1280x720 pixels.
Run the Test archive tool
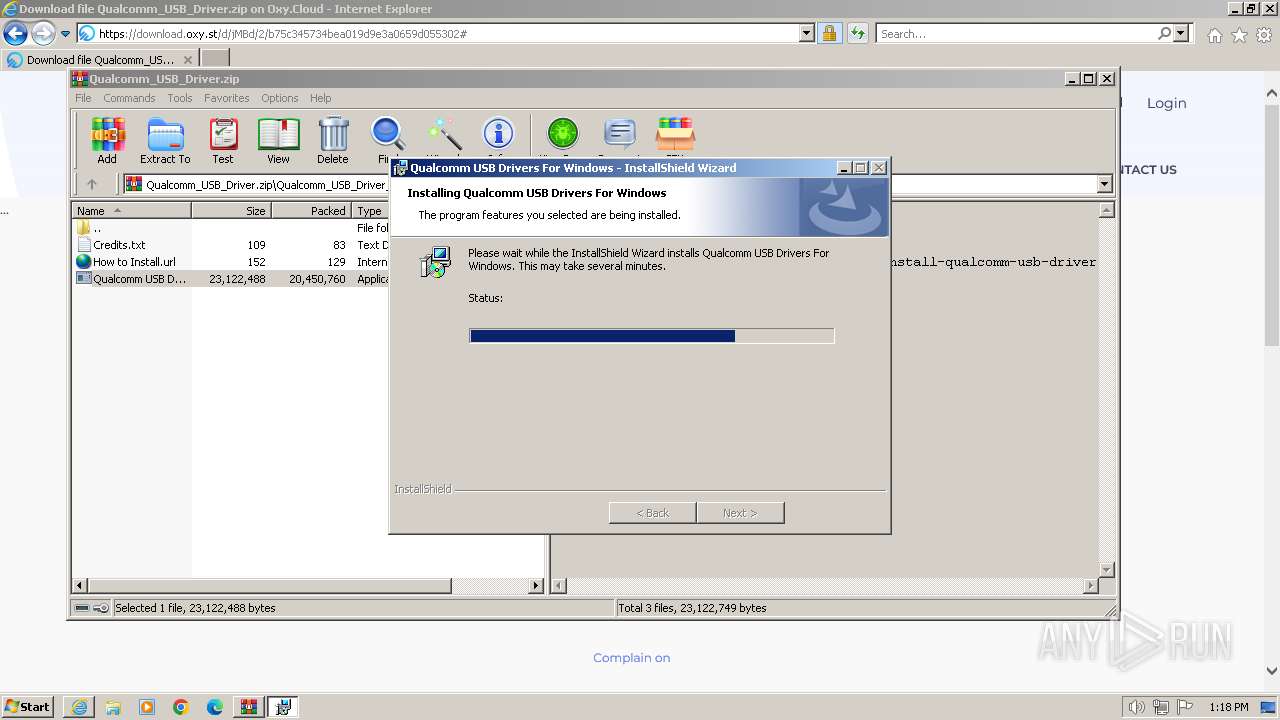pos(222,140)
